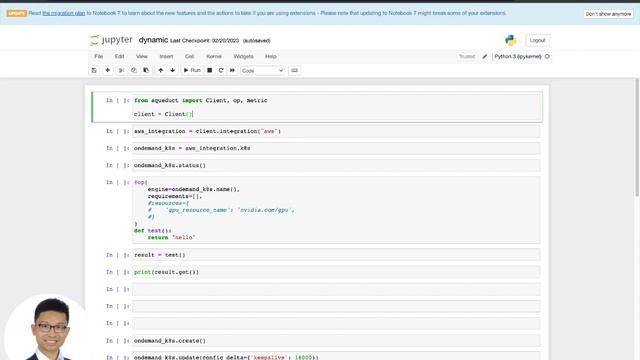Screen dimensions: 640x360
Task: Click the Python logo icon
Action: (511, 40)
